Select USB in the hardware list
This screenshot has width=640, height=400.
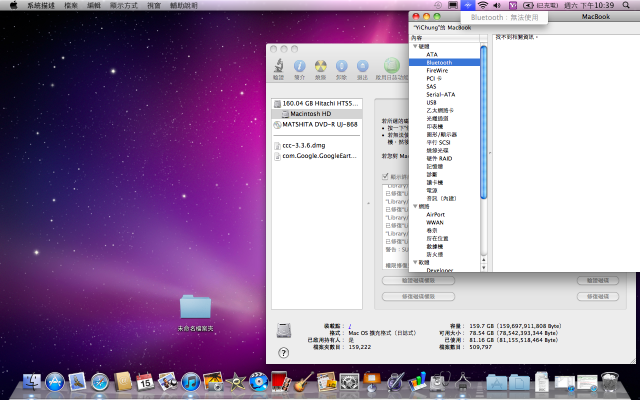[x=431, y=102]
